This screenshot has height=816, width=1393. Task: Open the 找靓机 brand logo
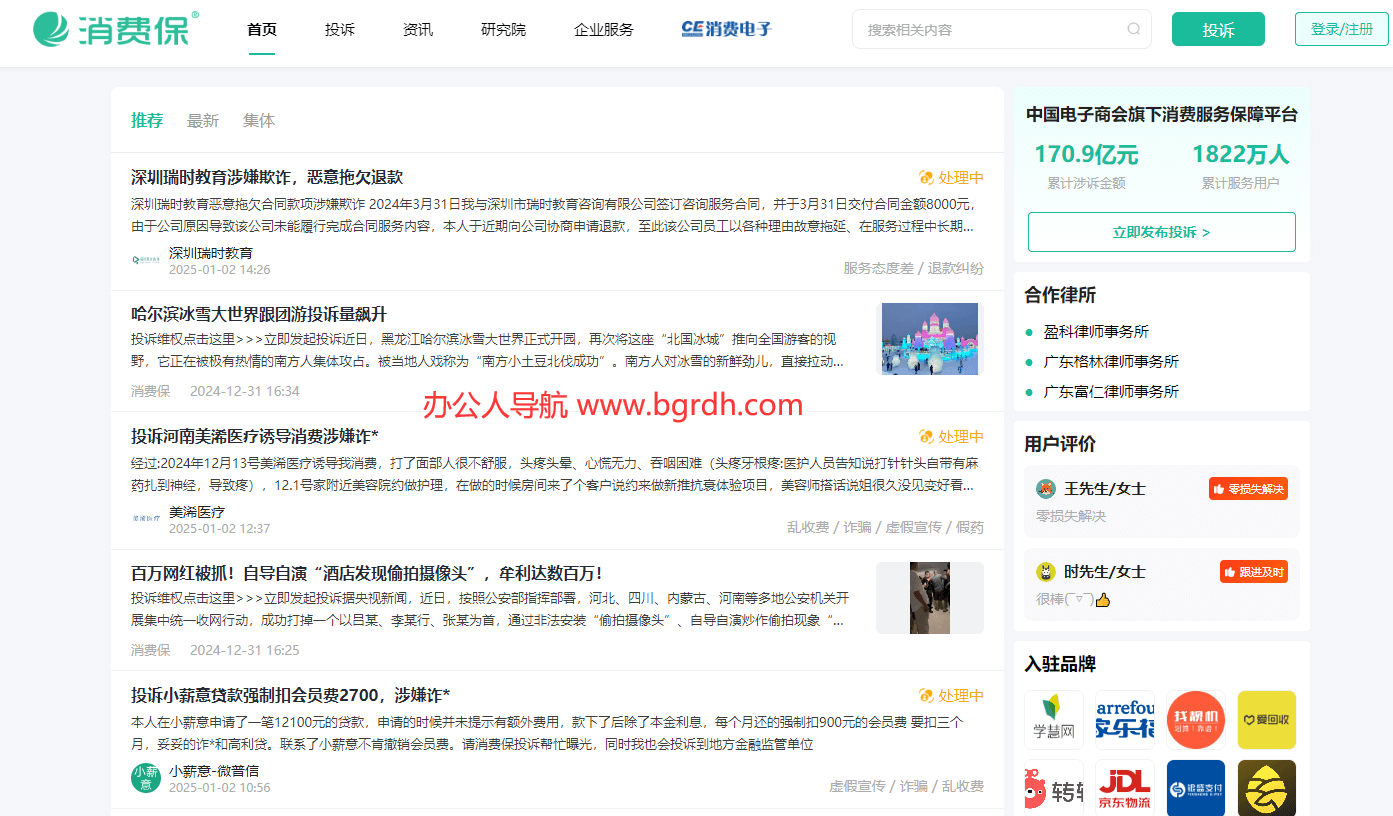(x=1195, y=720)
